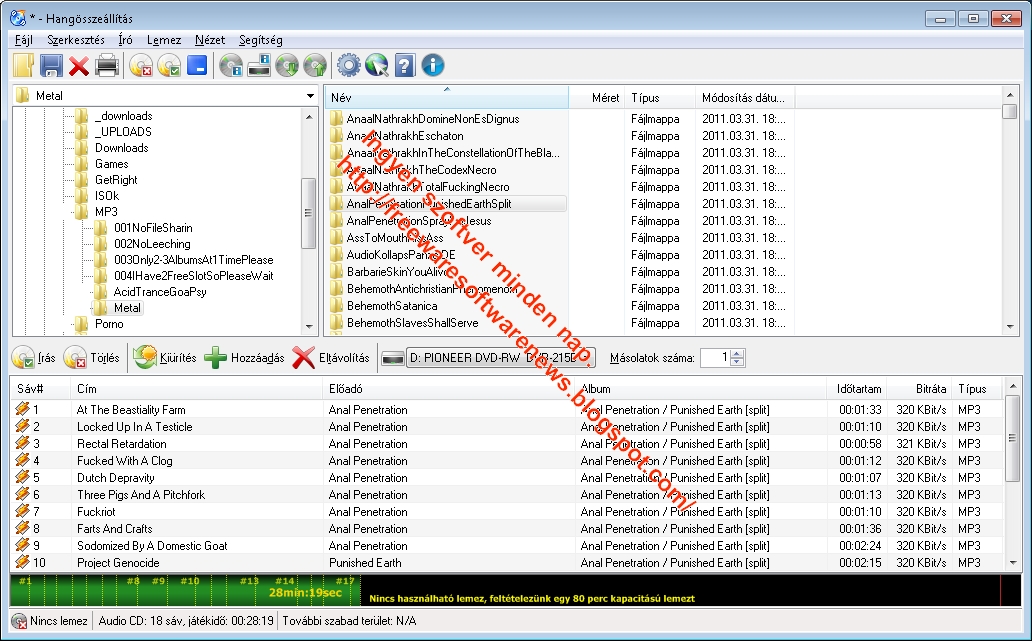Click the disc icon with the green up arrow
This screenshot has width=1032, height=641.
(x=315, y=66)
